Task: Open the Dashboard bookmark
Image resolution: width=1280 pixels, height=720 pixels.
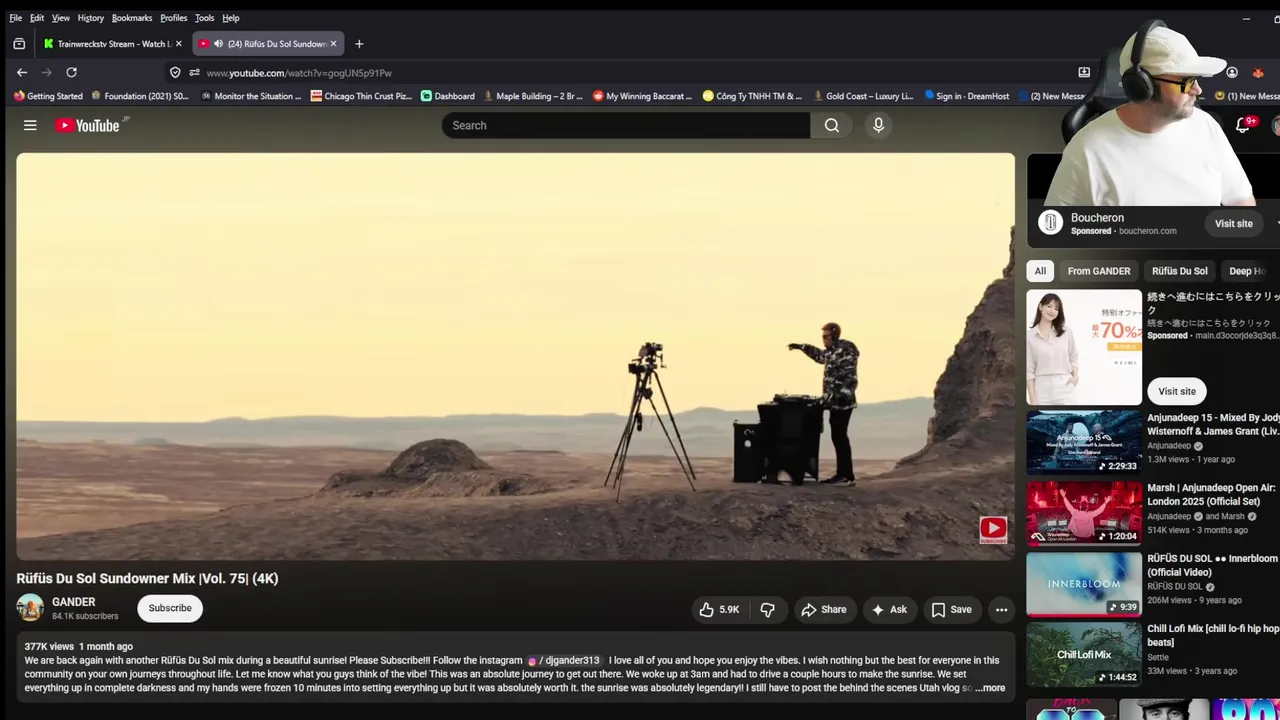Action: pos(448,96)
